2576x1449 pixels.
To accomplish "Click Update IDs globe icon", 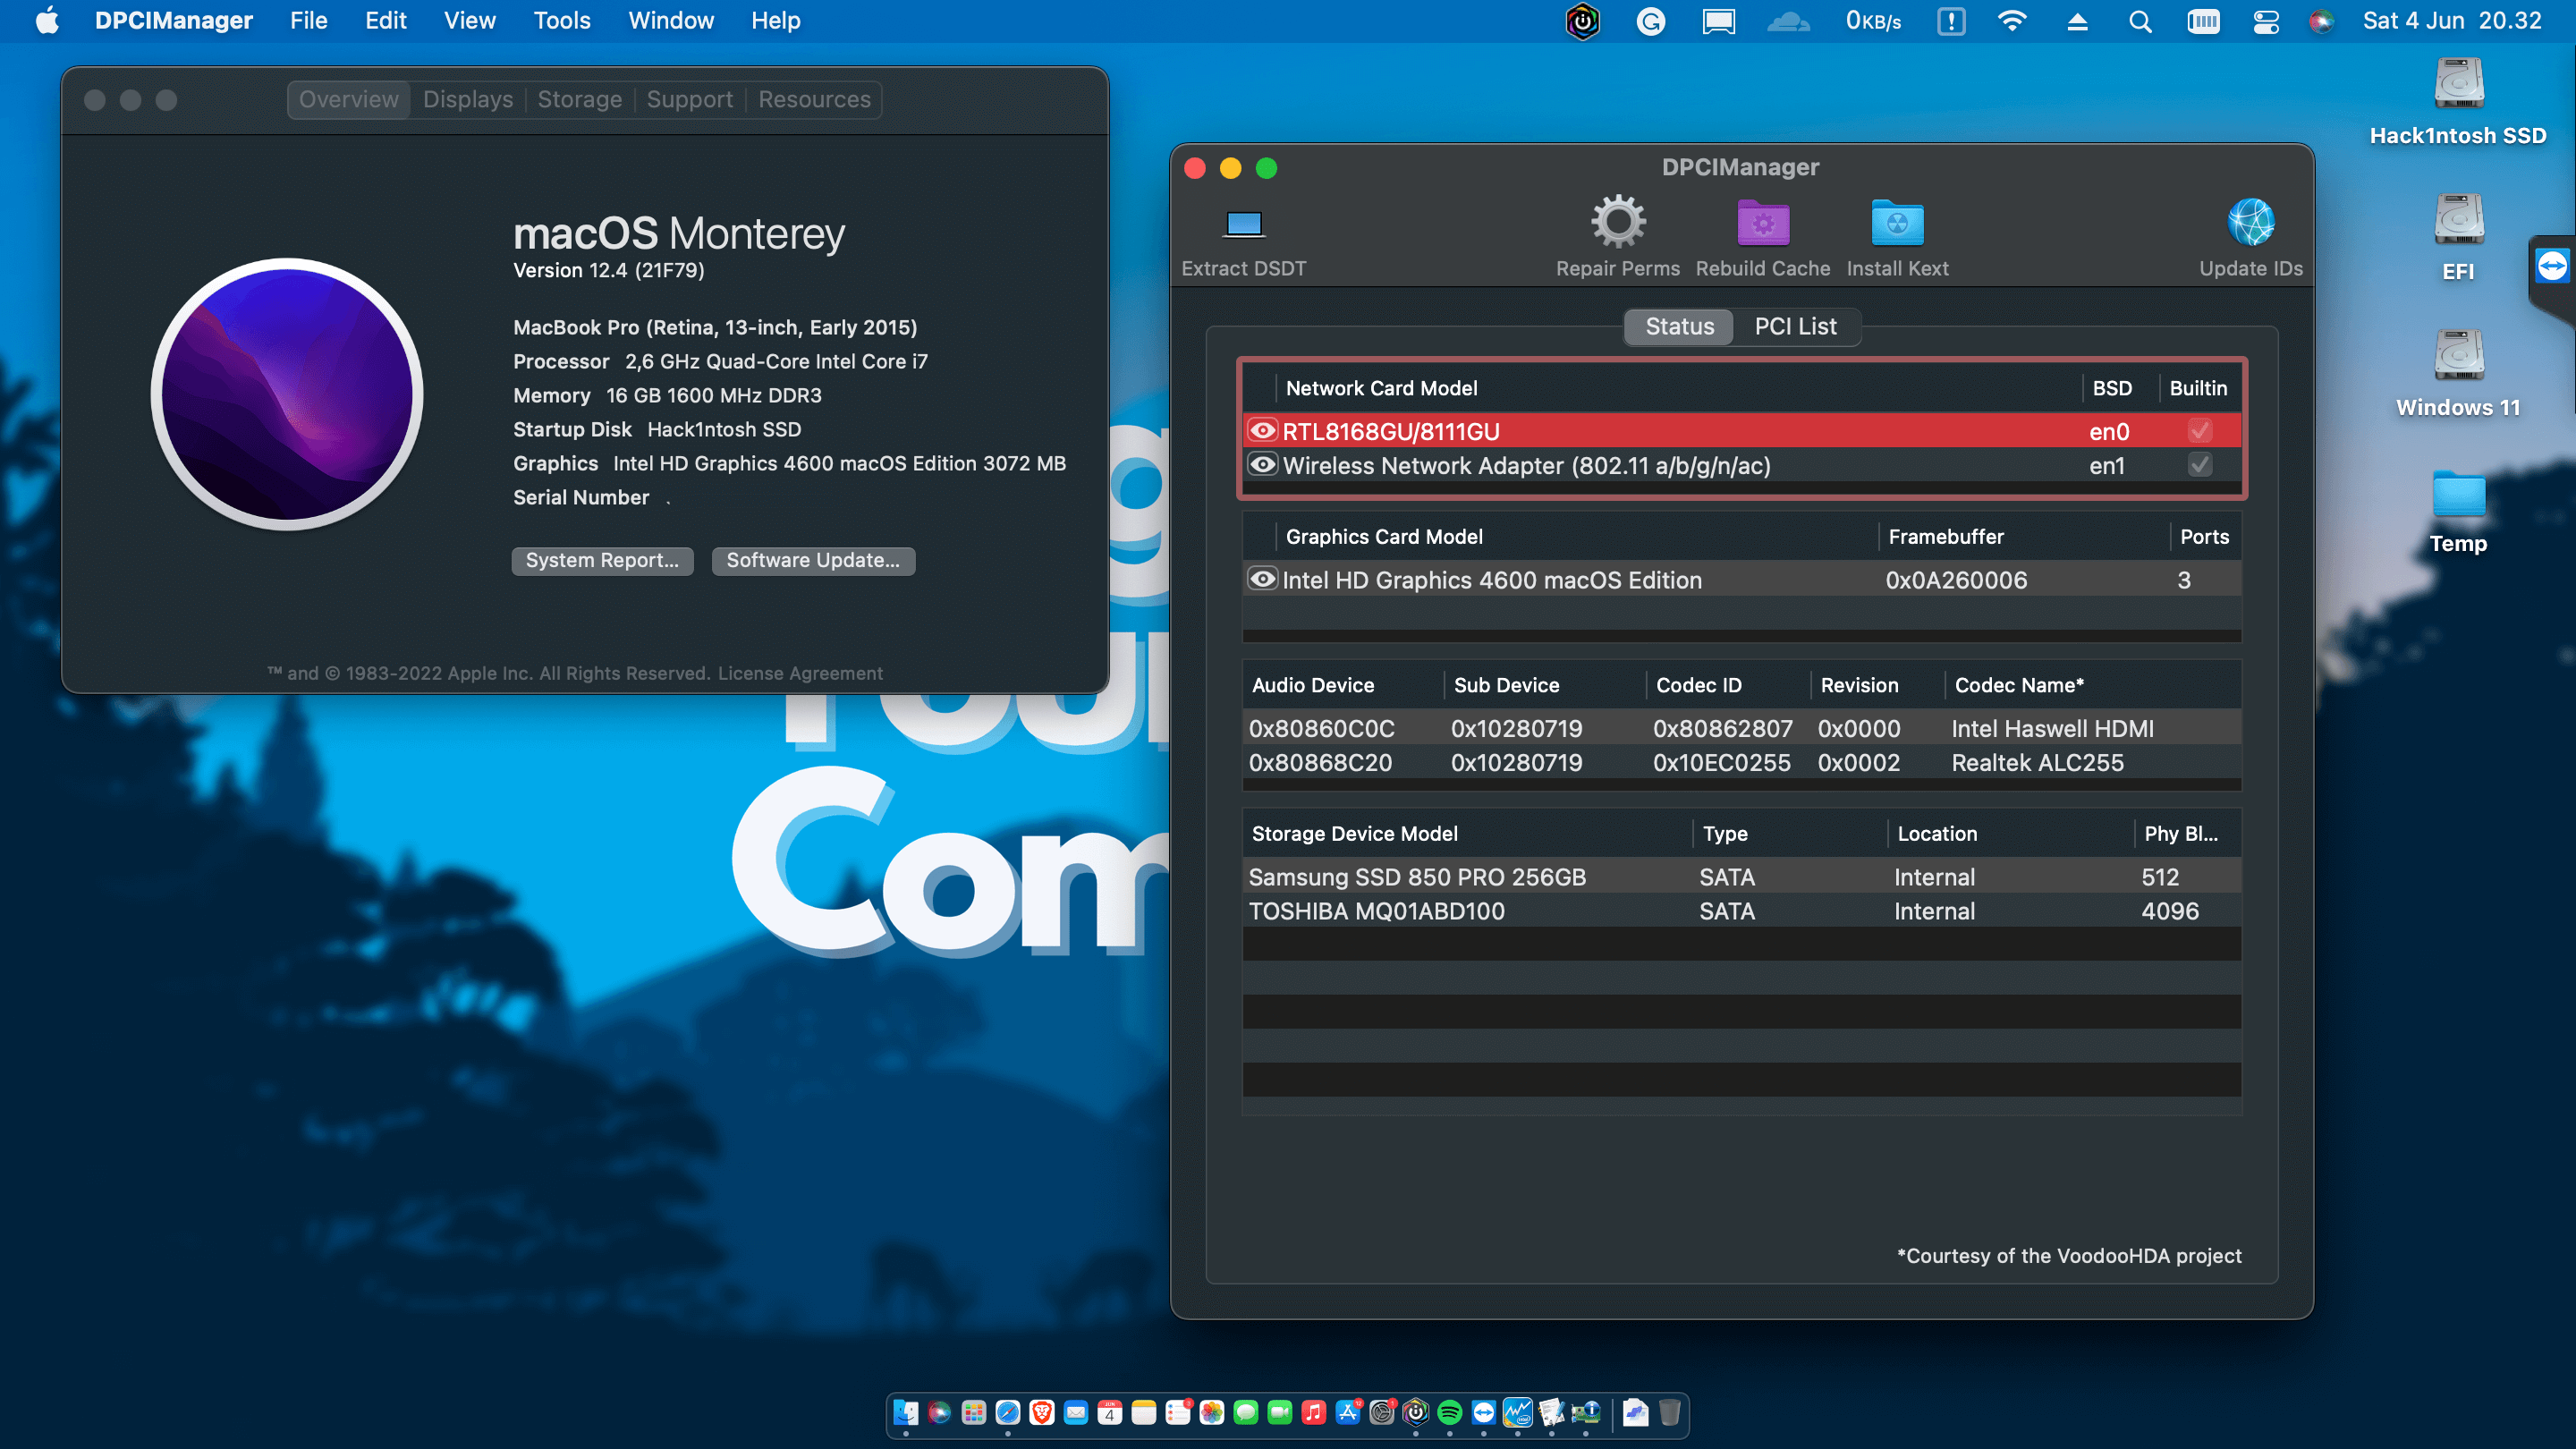I will (x=2250, y=221).
